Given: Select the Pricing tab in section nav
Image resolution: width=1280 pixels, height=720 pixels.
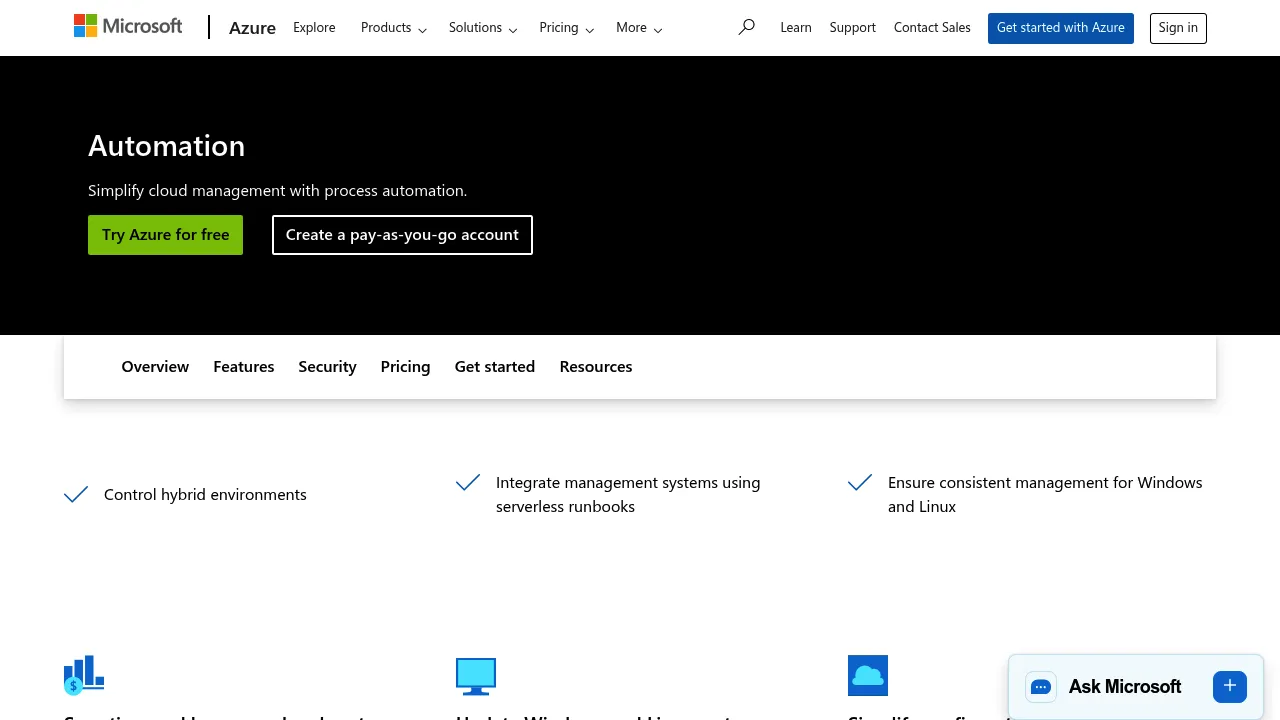Looking at the screenshot, I should click(x=405, y=367).
